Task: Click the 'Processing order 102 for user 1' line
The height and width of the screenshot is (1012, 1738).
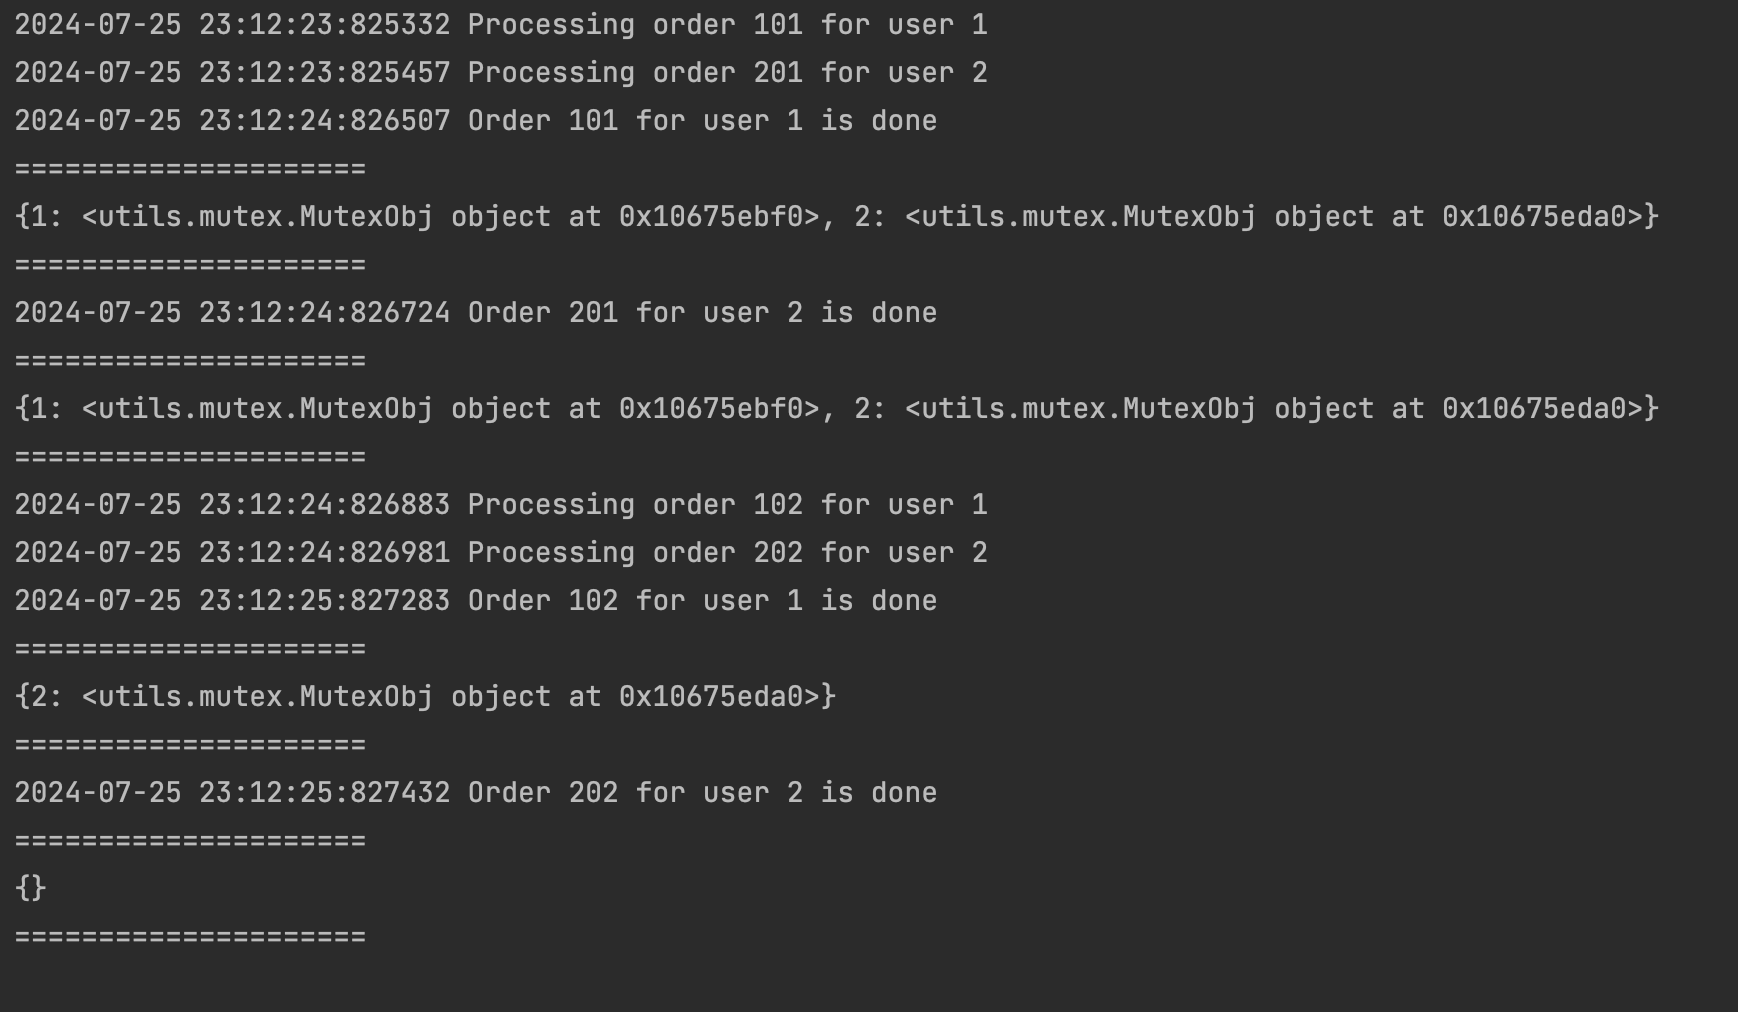Action: (501, 505)
